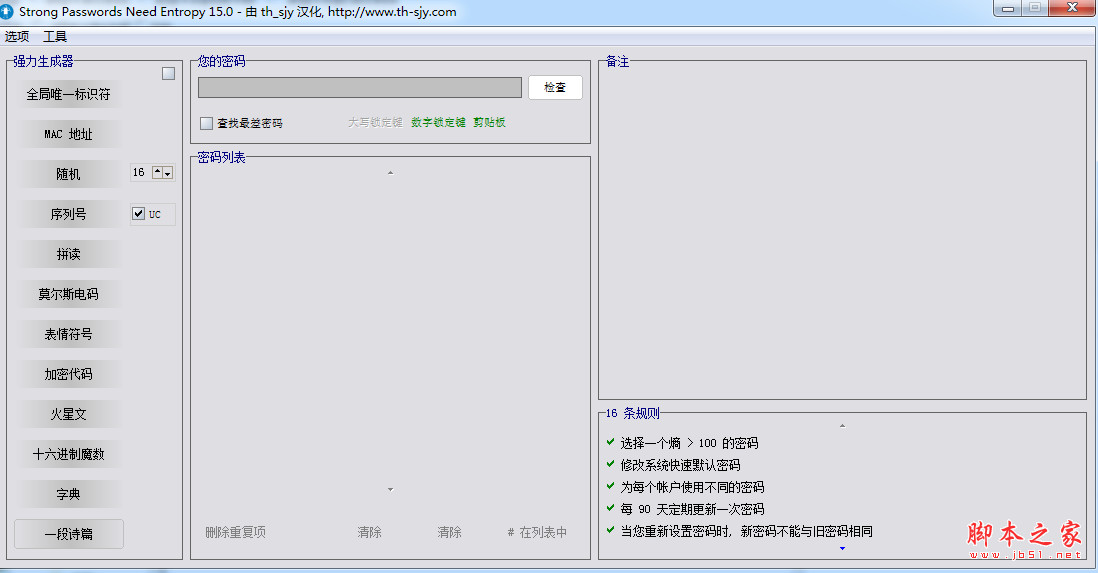Screen dimensions: 1098x573
Task: Open the 选项 menu
Action: 17,36
